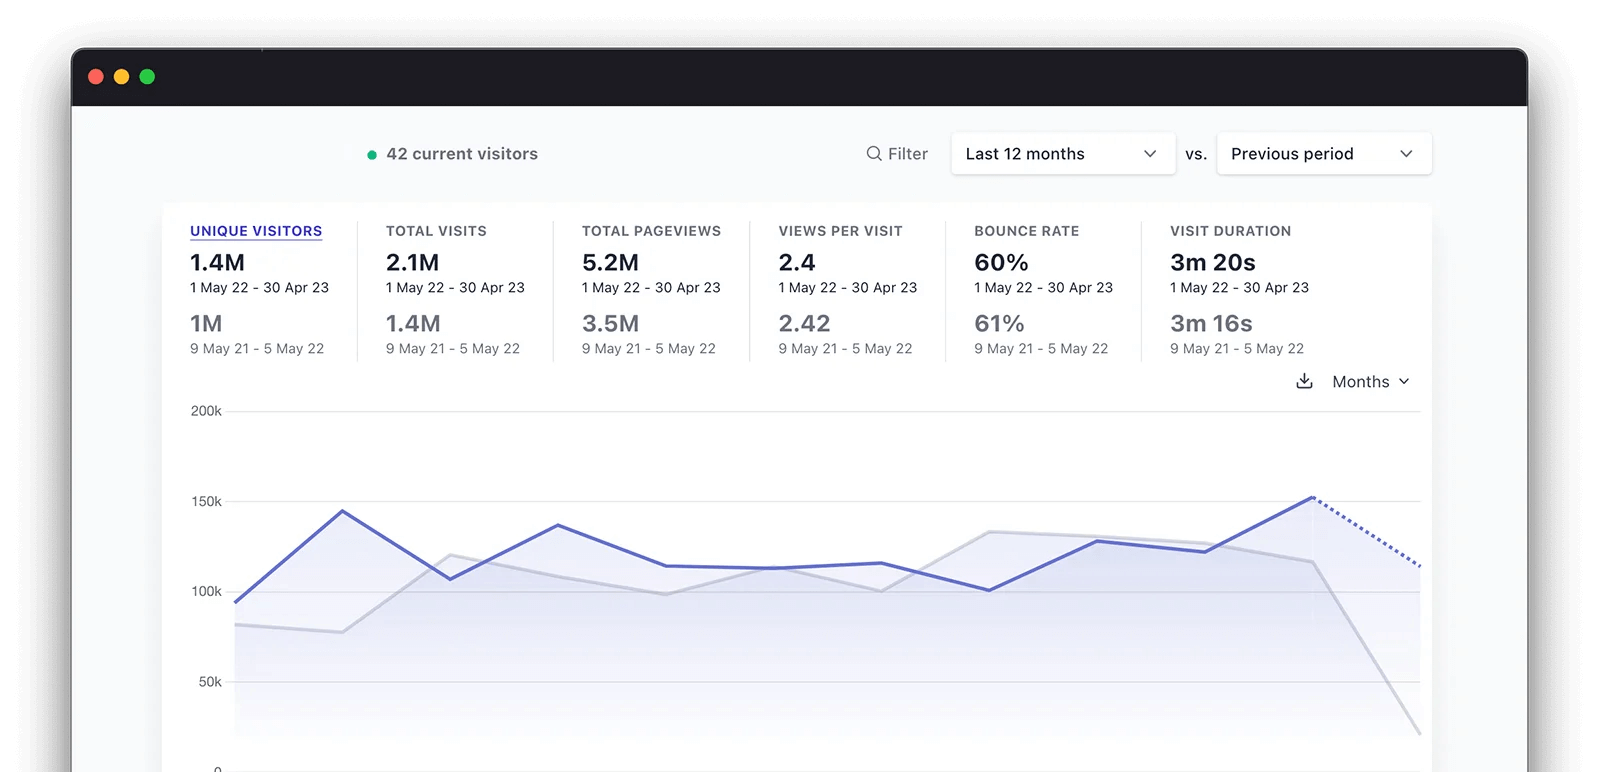Screen dimensions: 1600x772
Task: Click the 5.2M total pageviews value
Action: [x=610, y=262]
